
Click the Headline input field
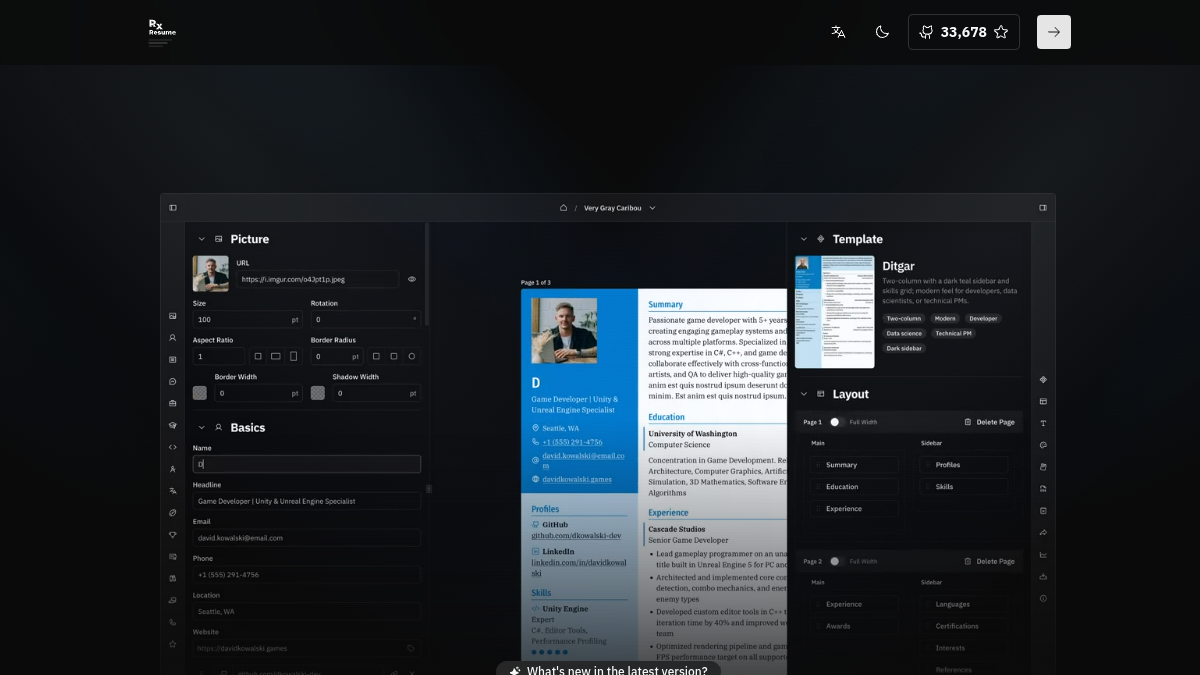pyautogui.click(x=307, y=501)
